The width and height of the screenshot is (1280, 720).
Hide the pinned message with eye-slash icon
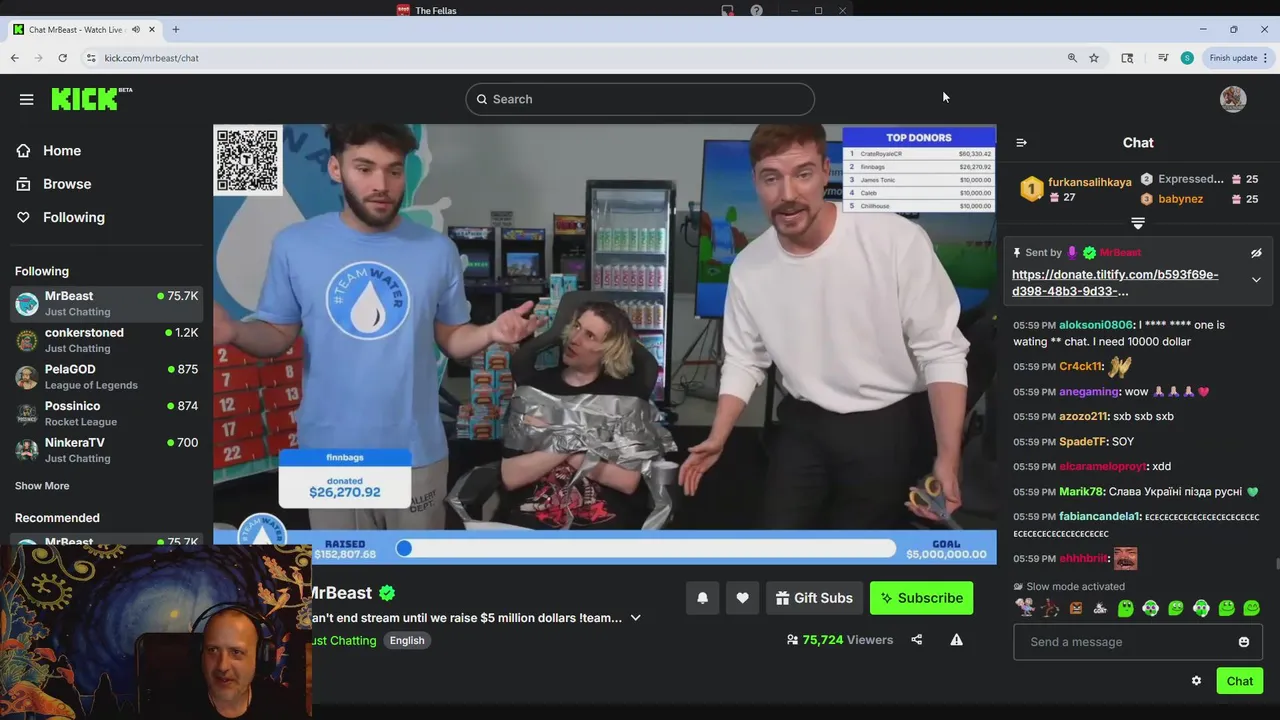1256,253
